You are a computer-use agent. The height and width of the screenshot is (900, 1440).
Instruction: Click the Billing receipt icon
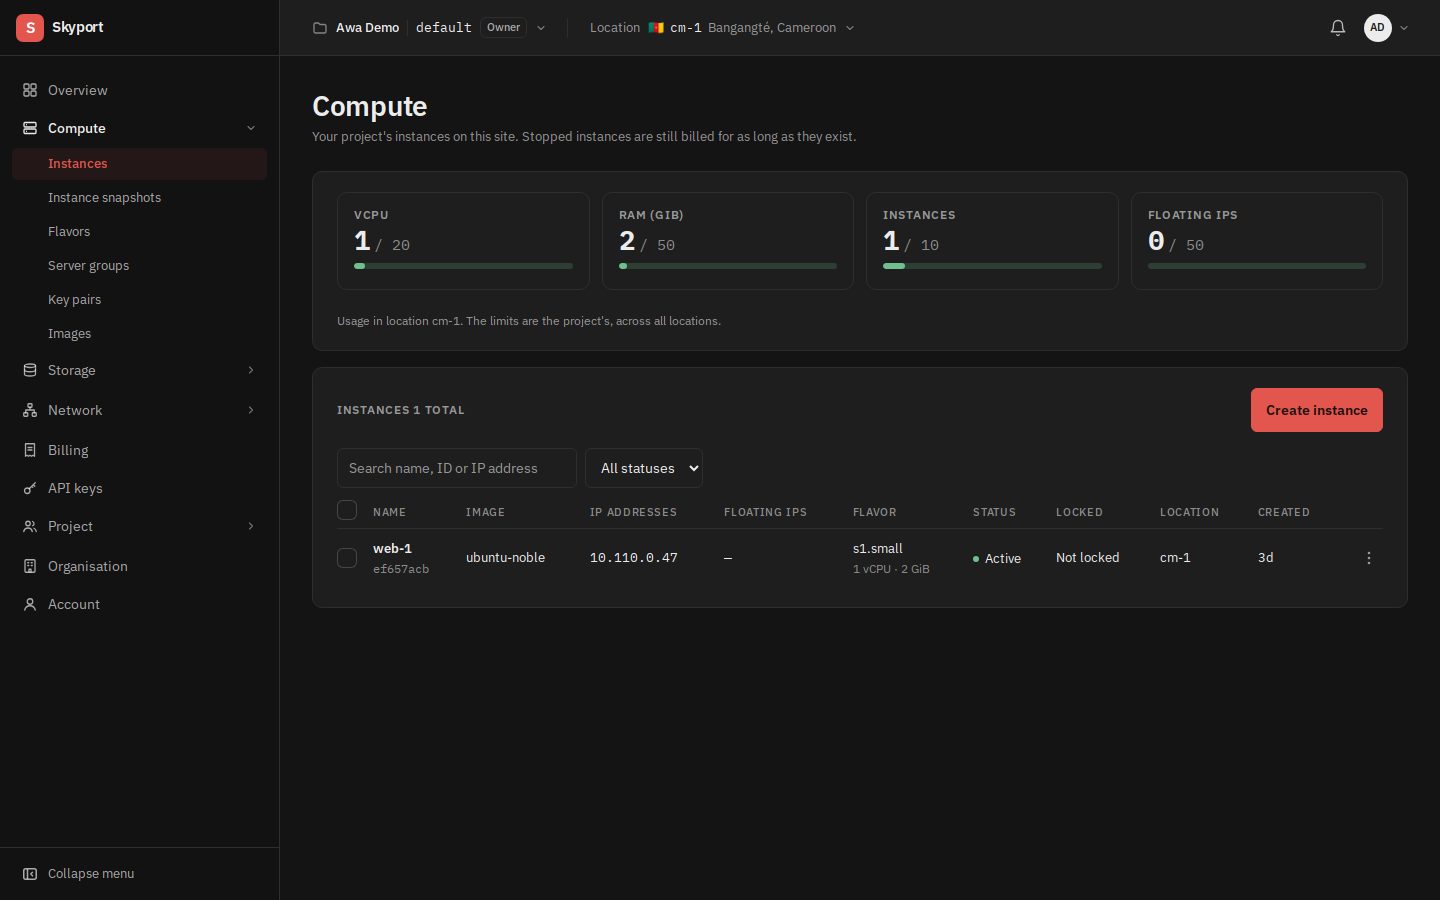pyautogui.click(x=30, y=450)
